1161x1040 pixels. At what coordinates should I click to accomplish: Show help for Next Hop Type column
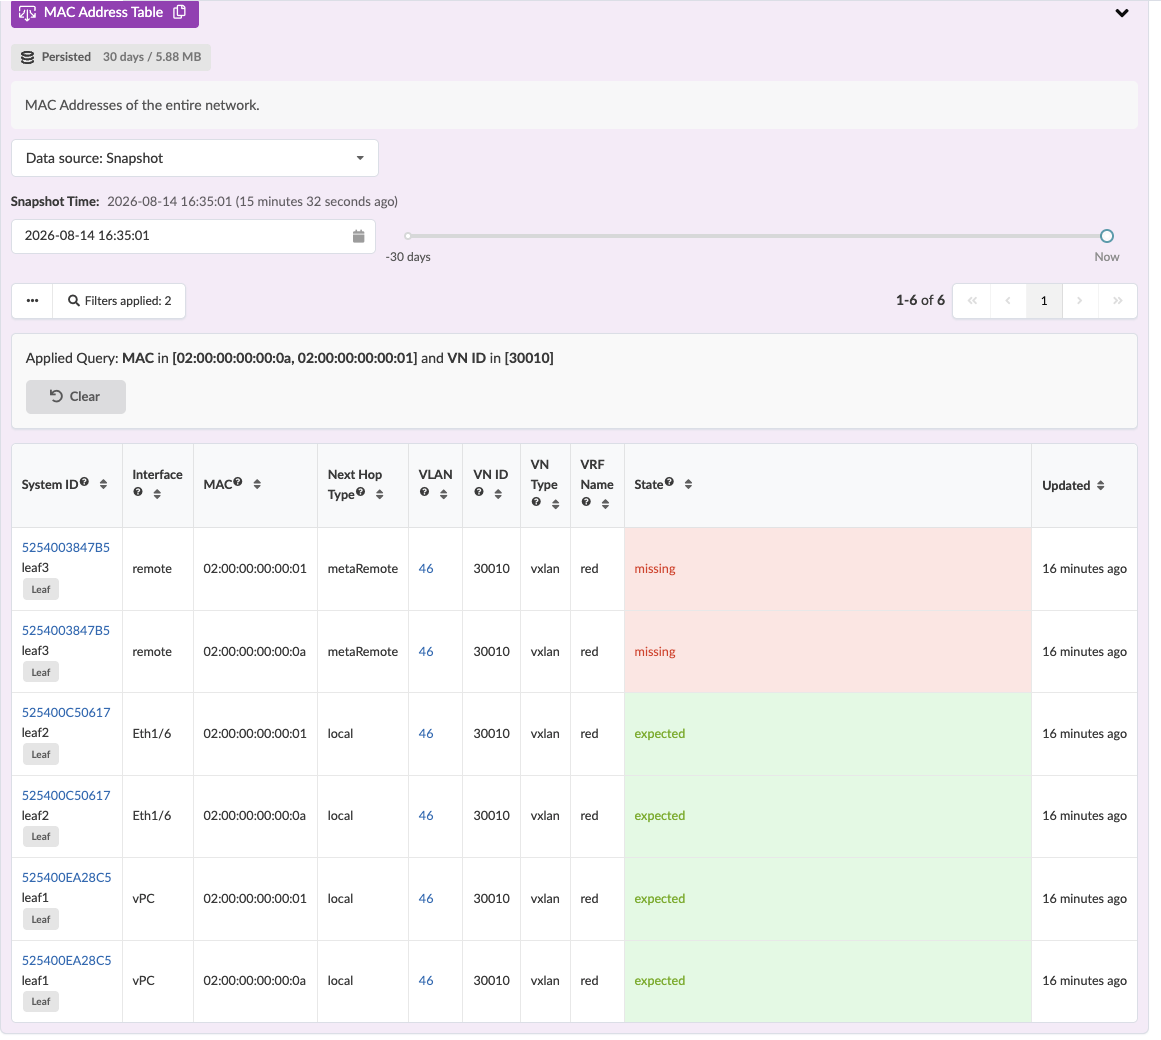[361, 492]
